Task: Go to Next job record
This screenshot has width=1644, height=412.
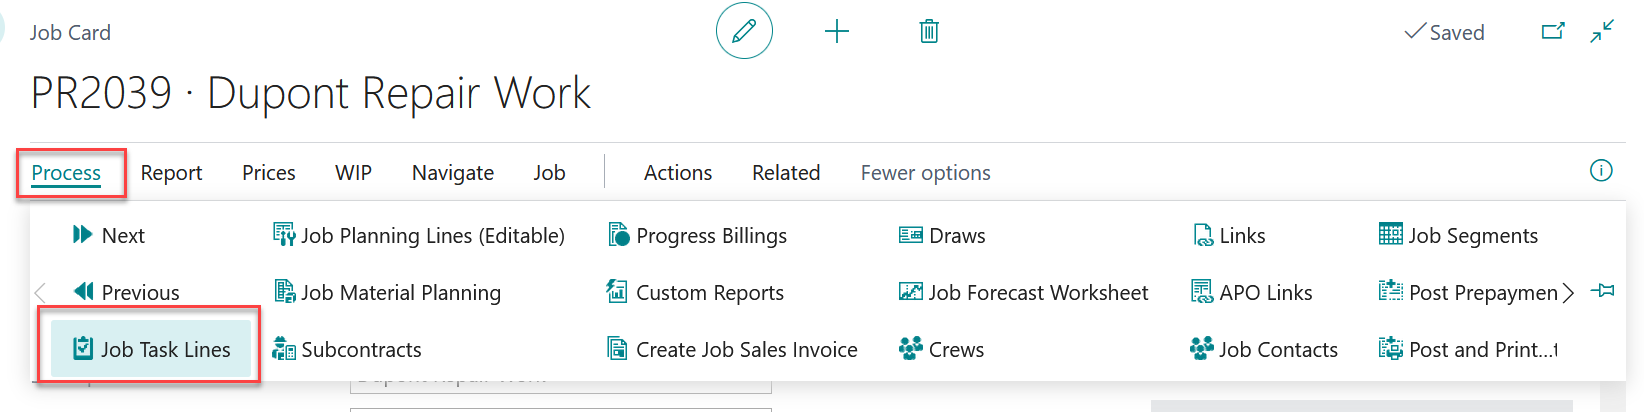Action: [109, 235]
